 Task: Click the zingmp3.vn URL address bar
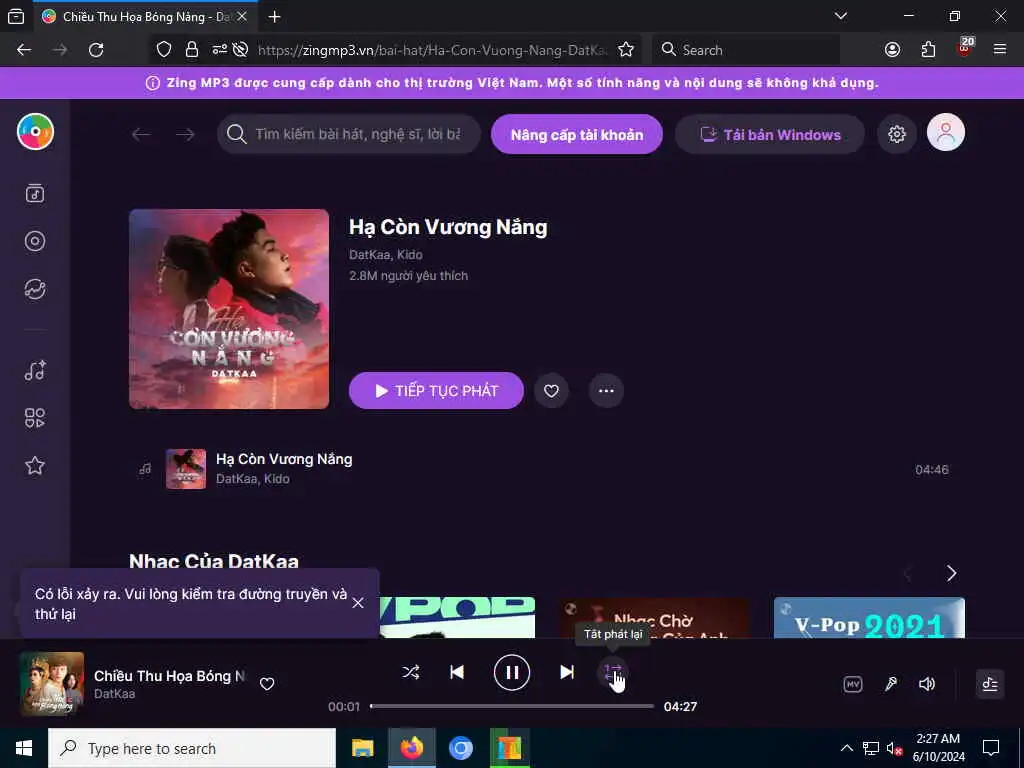[x=432, y=50]
